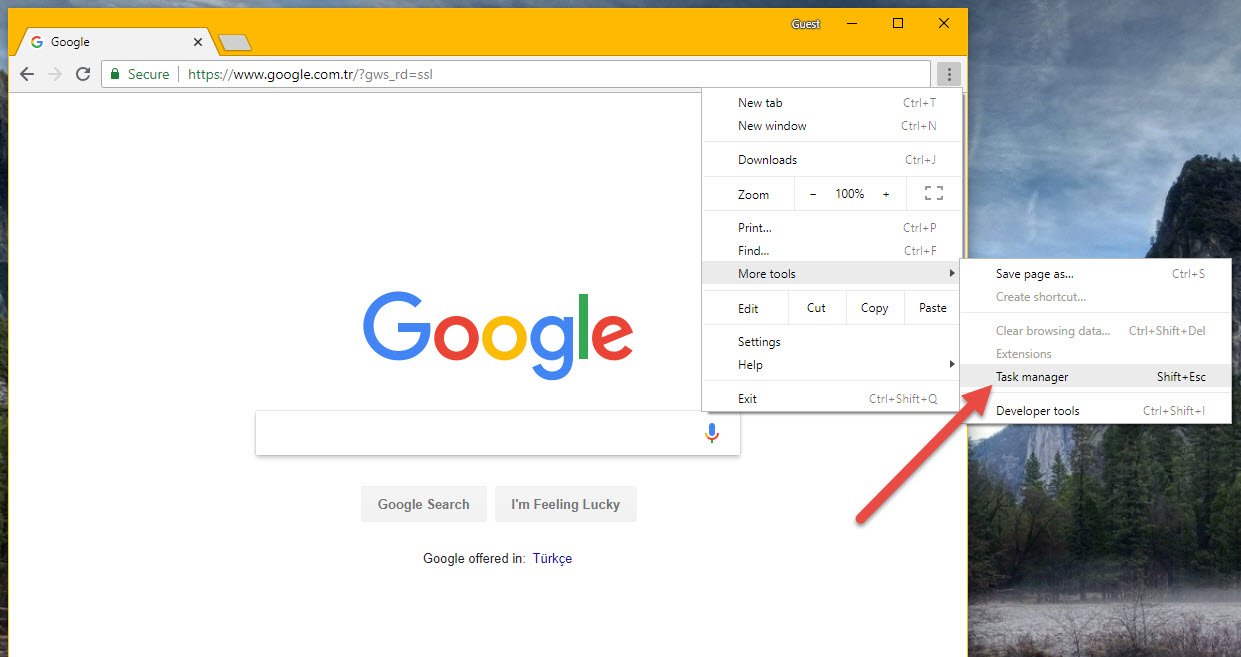Viewport: 1241px width, 657px height.
Task: Open the Chrome three-dot menu icon
Action: click(x=946, y=73)
